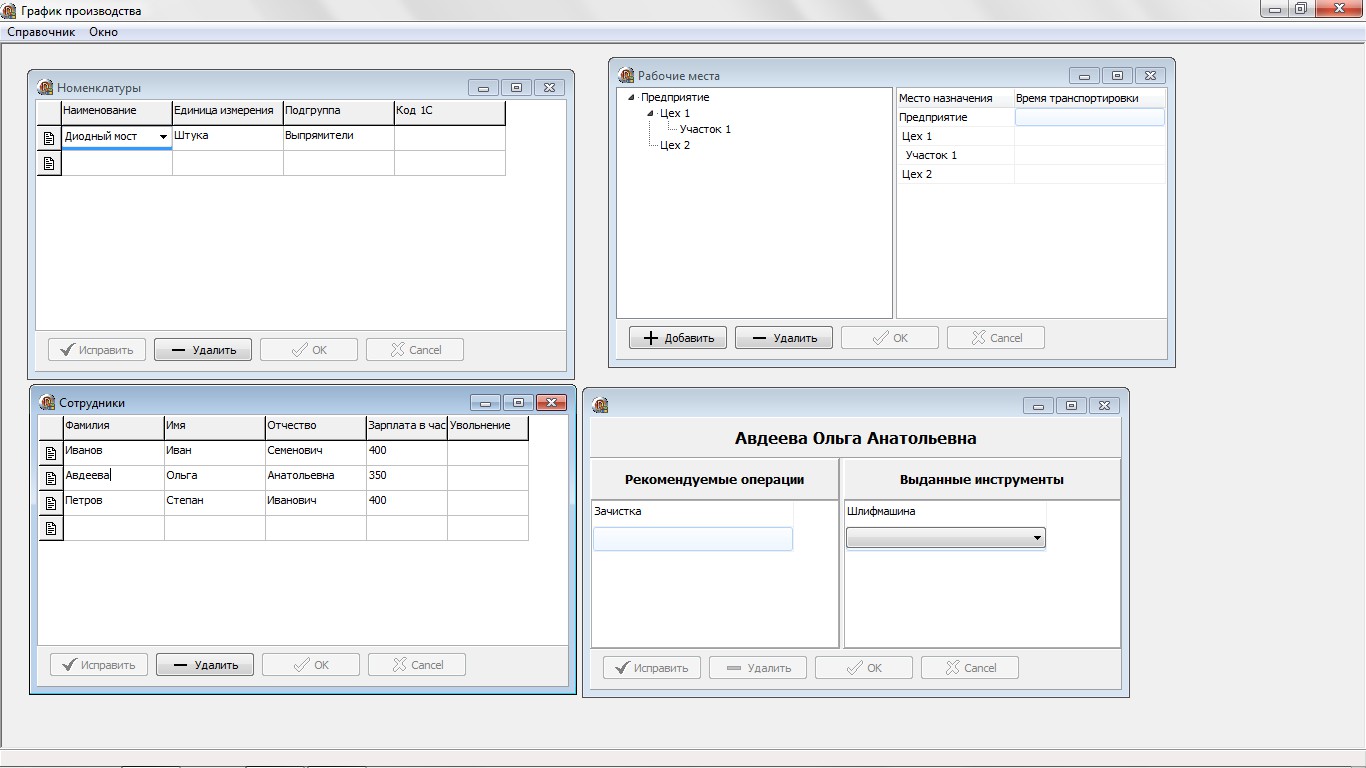Open the Справочник menu
The width and height of the screenshot is (1366, 768).
click(x=41, y=32)
